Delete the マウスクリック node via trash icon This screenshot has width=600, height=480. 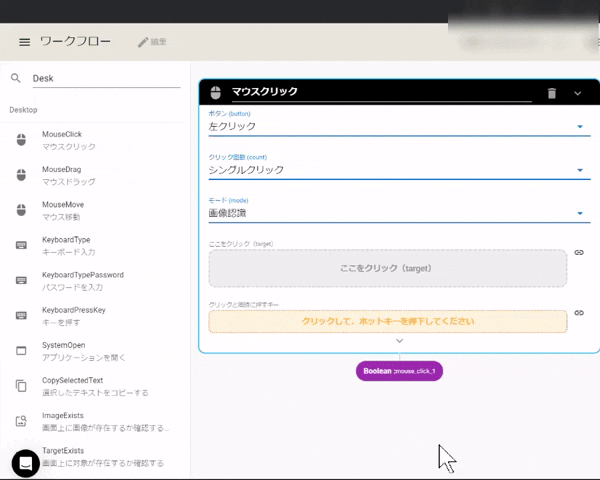click(551, 93)
